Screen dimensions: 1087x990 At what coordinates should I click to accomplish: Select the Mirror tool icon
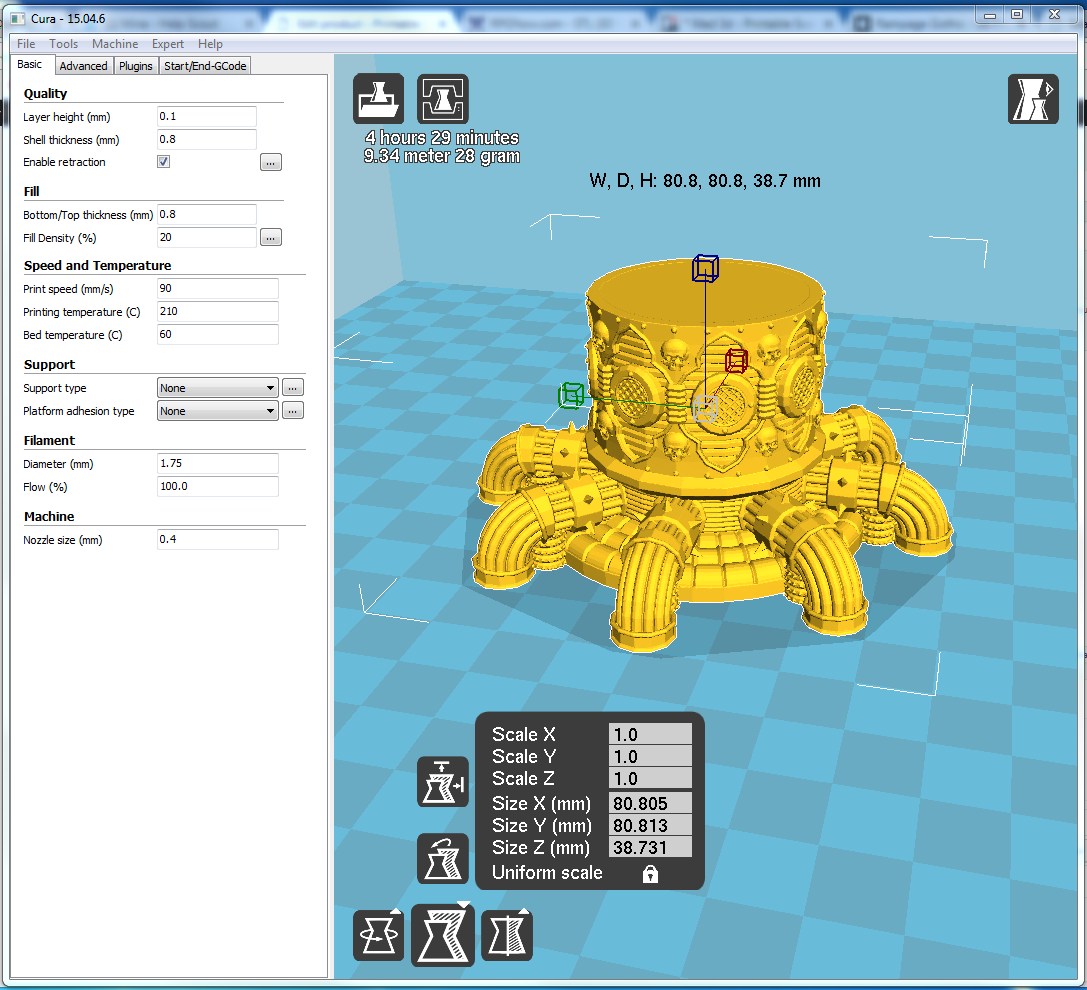pyautogui.click(x=507, y=936)
